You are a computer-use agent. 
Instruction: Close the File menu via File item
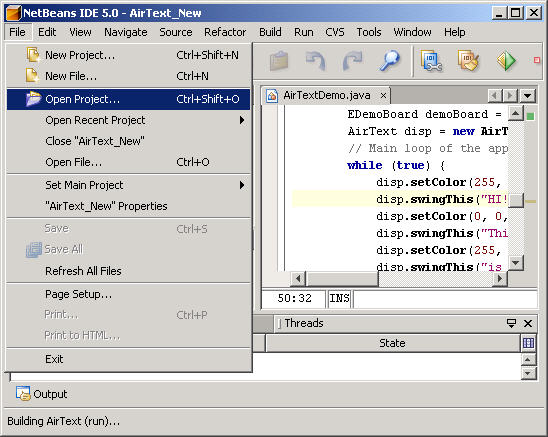(x=17, y=32)
